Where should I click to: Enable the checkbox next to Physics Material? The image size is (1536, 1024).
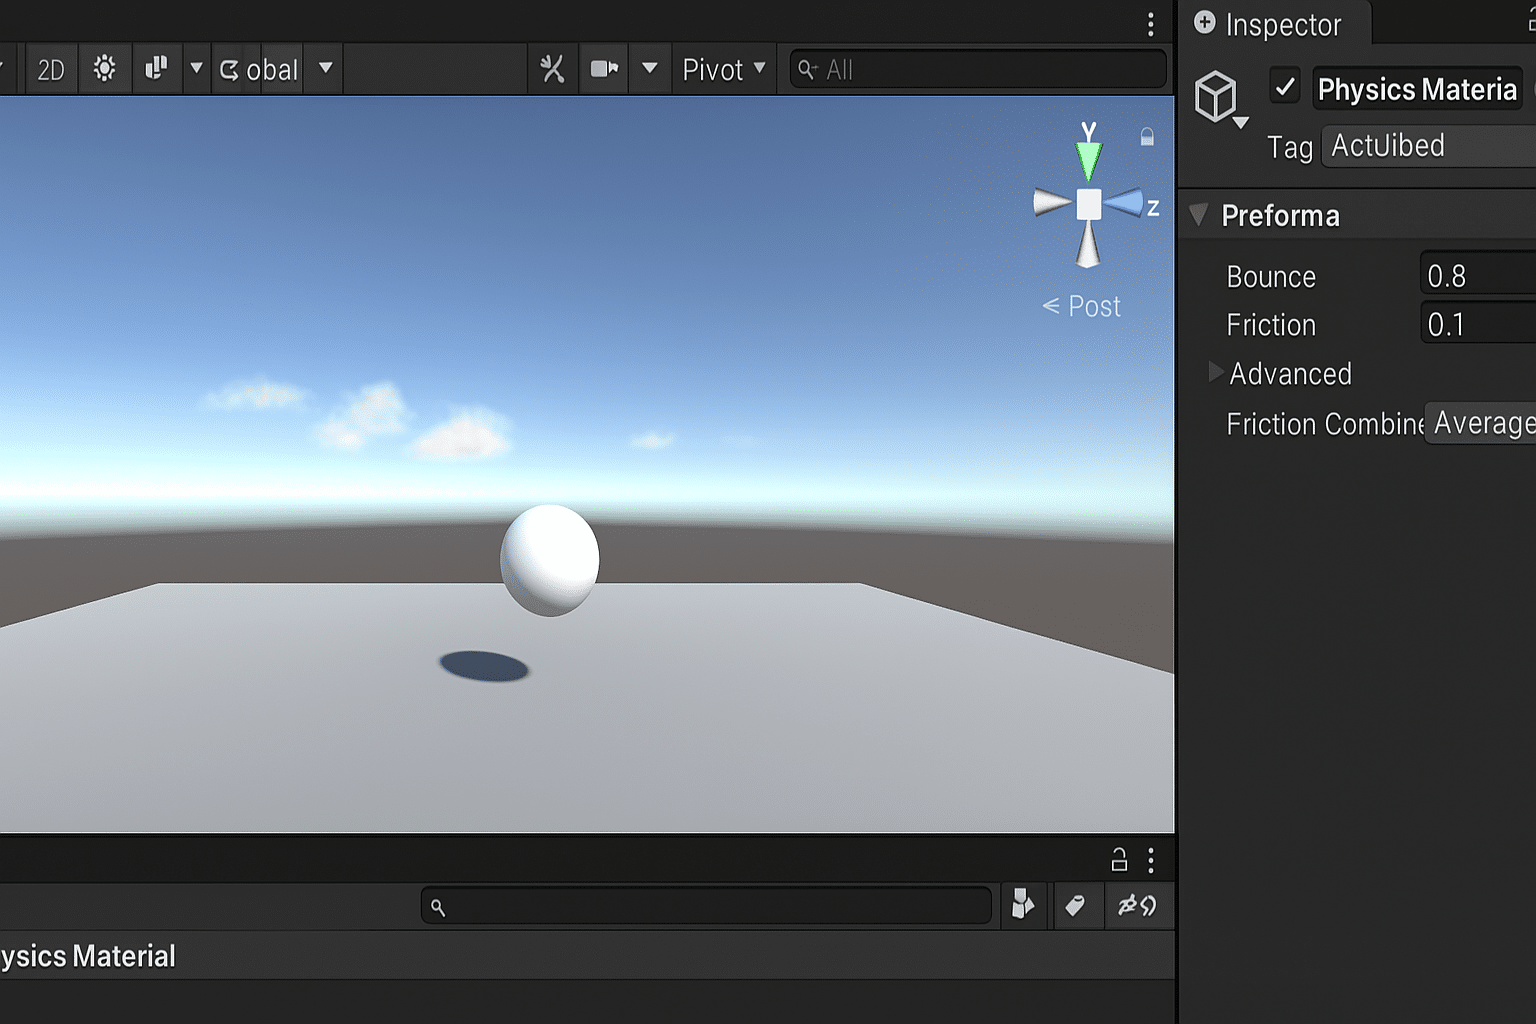click(x=1285, y=87)
